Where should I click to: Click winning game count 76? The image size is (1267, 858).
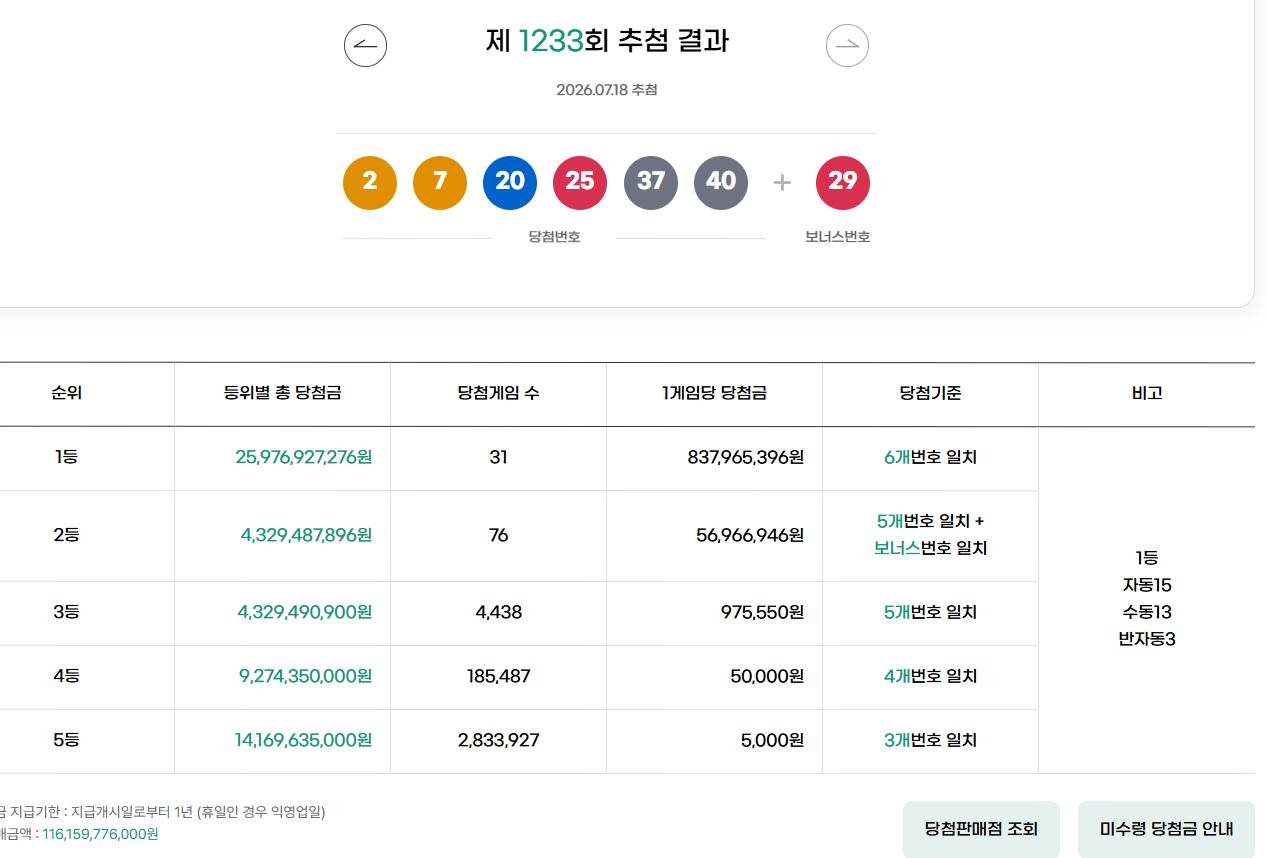pyautogui.click(x=498, y=535)
